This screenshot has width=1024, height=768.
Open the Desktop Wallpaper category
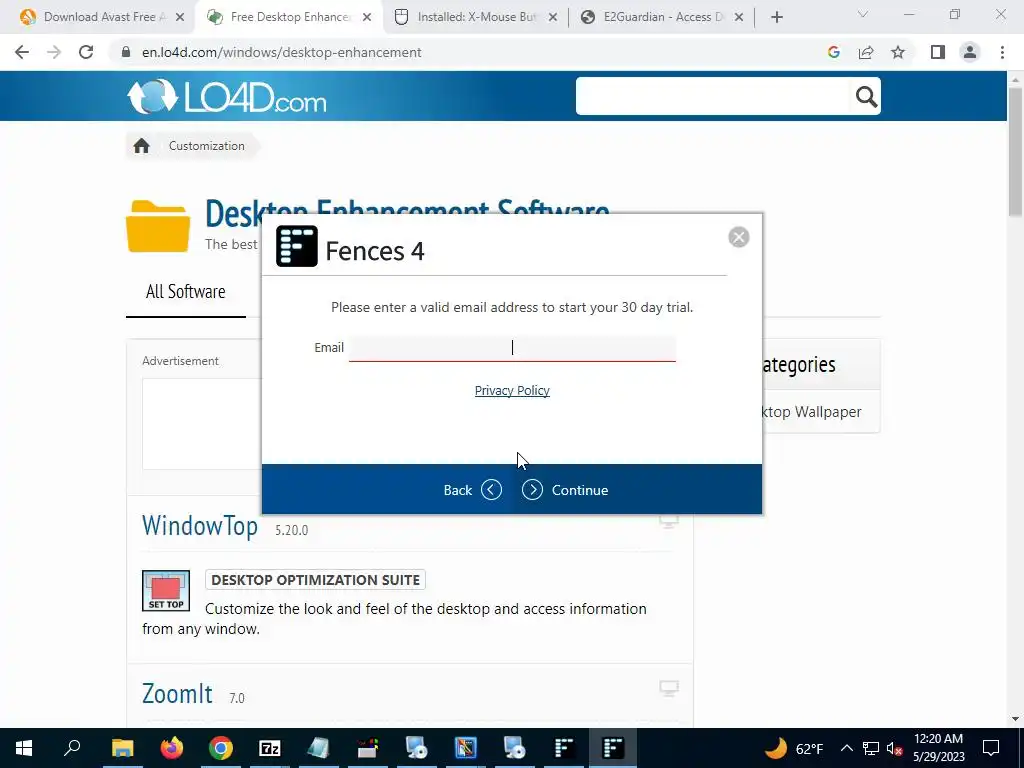[x=812, y=412]
